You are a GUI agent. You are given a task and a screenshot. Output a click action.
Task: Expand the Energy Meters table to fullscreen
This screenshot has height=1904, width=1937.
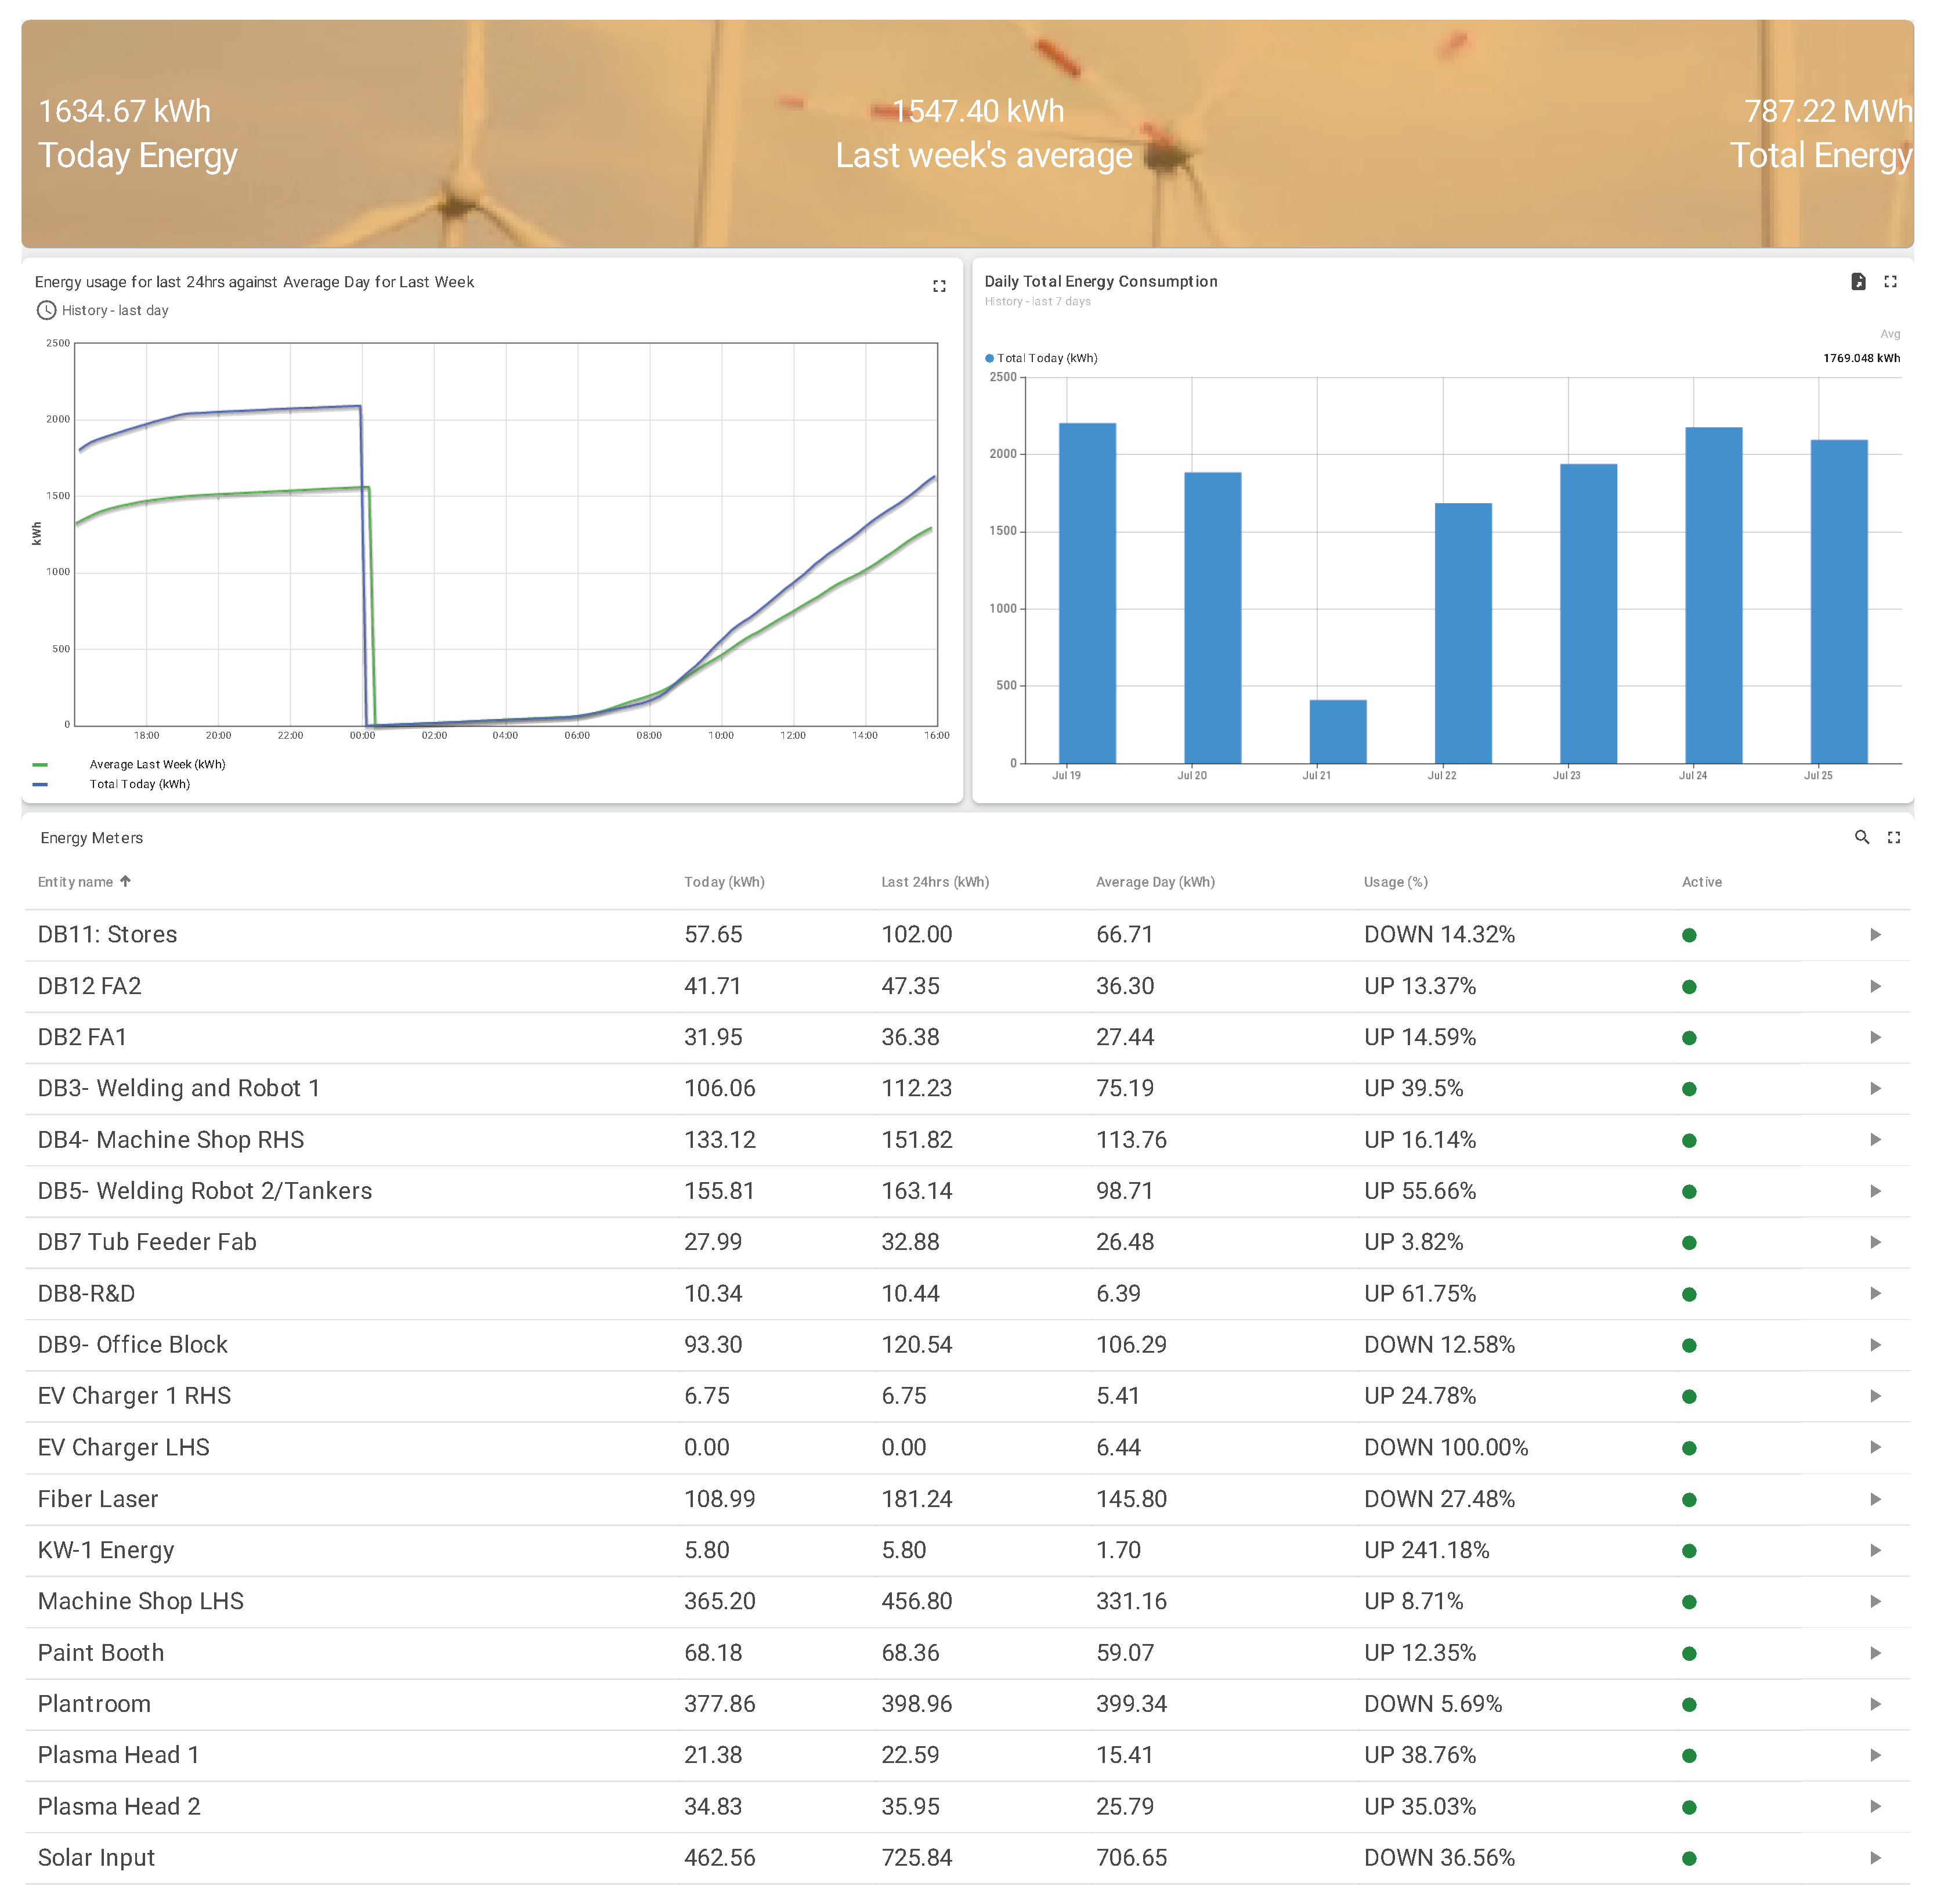pyautogui.click(x=1894, y=838)
